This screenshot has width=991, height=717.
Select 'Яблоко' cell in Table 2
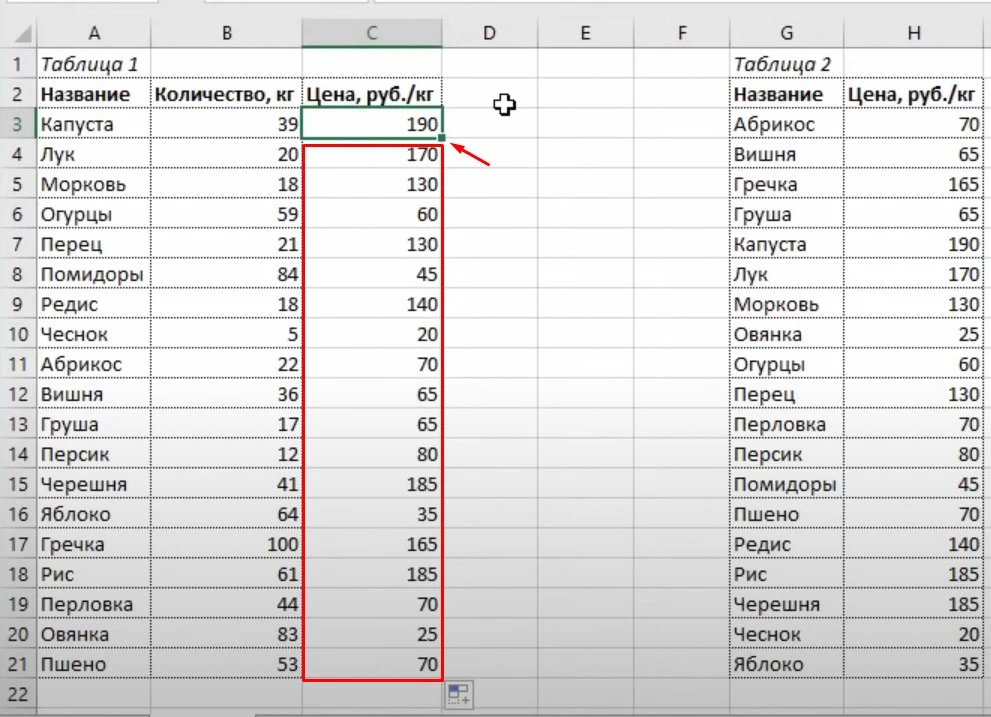pos(786,664)
